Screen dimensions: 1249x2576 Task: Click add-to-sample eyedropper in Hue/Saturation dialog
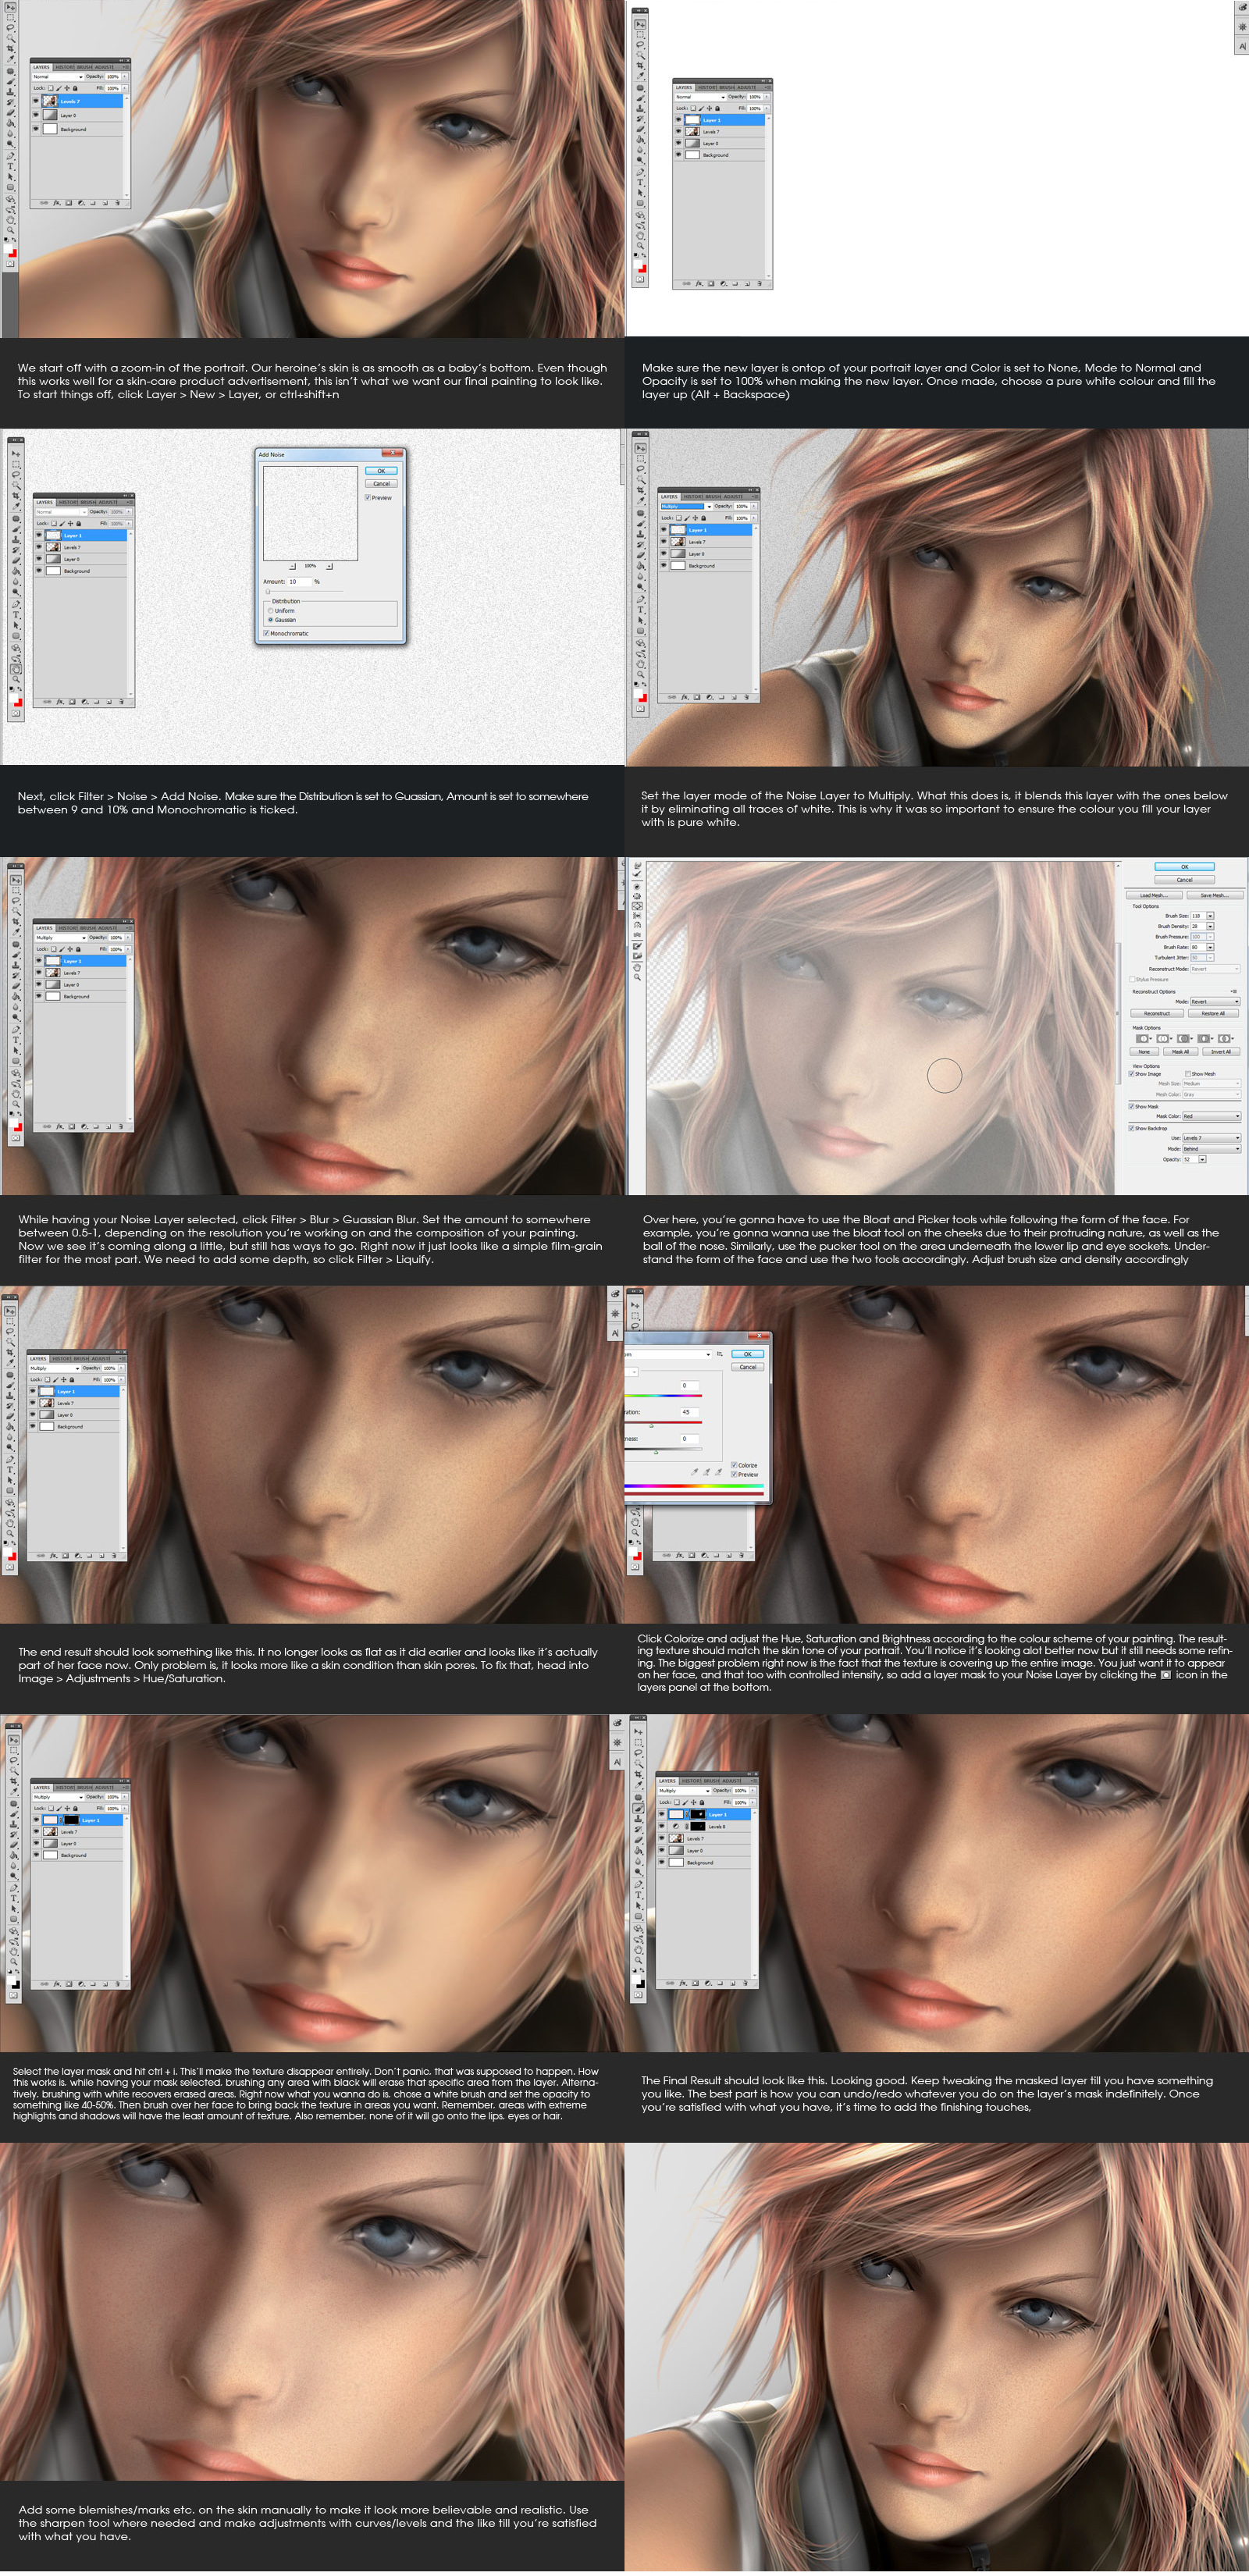[x=707, y=1472]
